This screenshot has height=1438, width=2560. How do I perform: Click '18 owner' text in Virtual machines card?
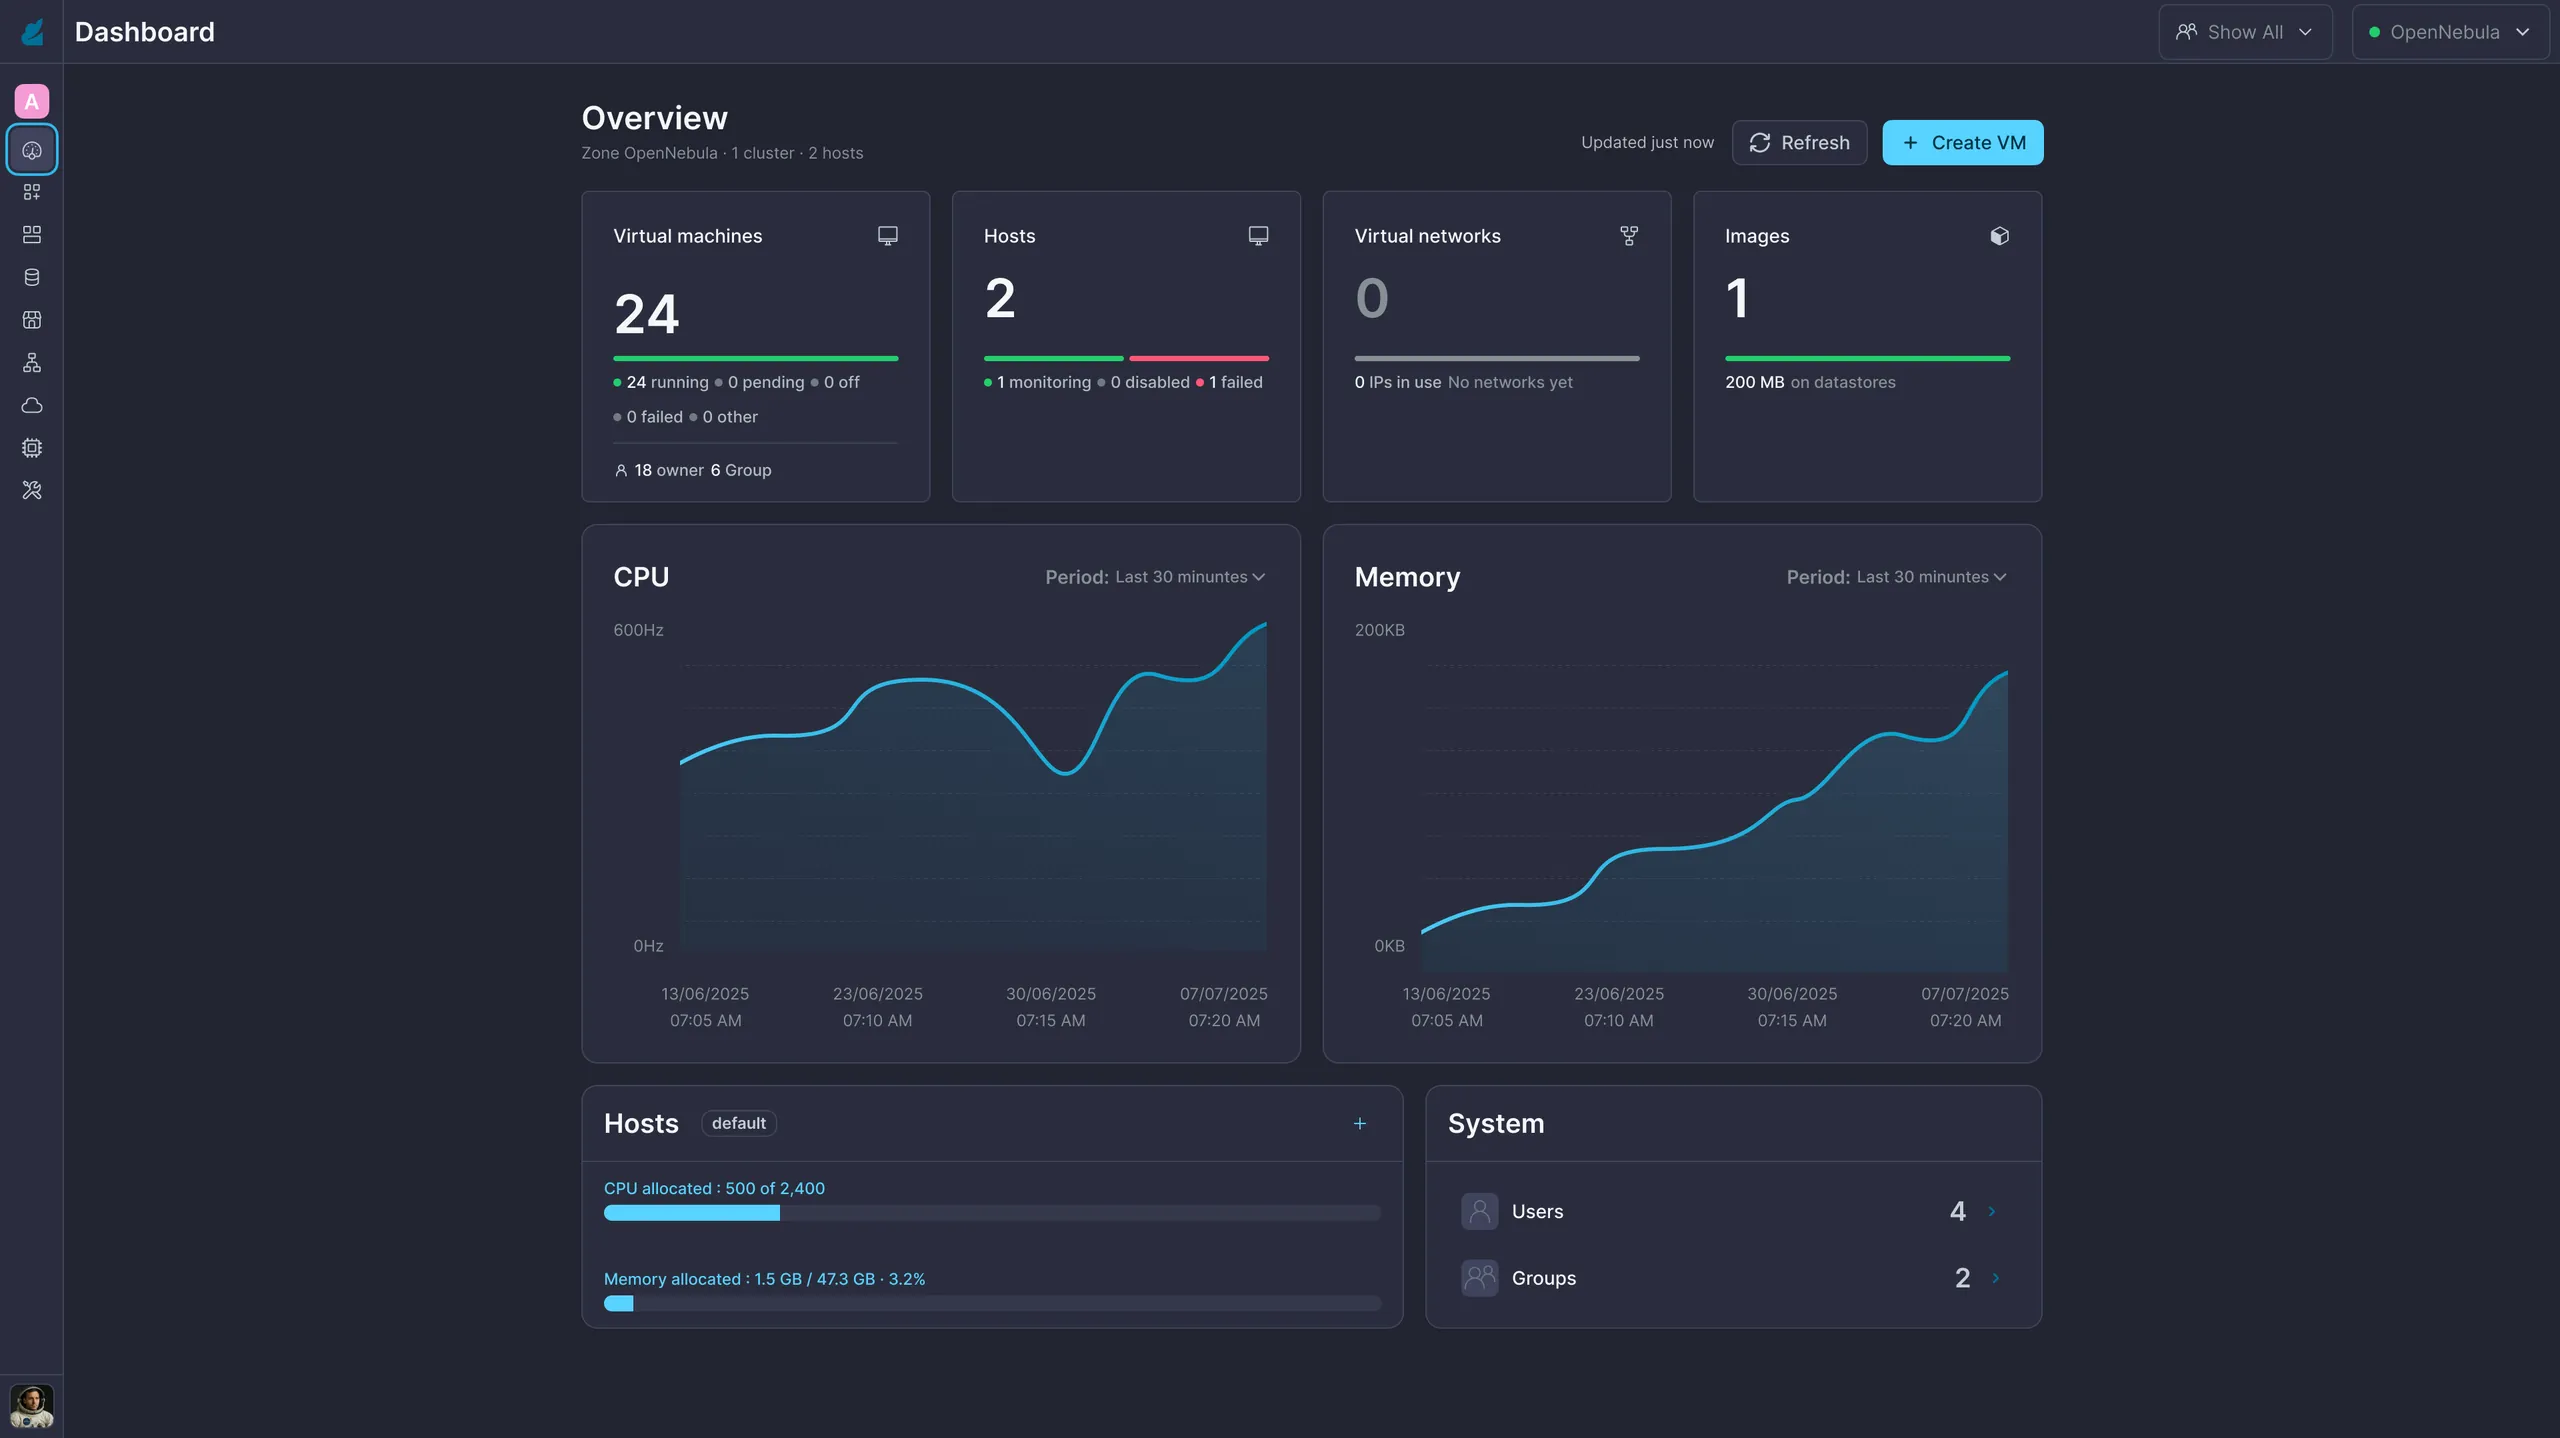pos(669,470)
